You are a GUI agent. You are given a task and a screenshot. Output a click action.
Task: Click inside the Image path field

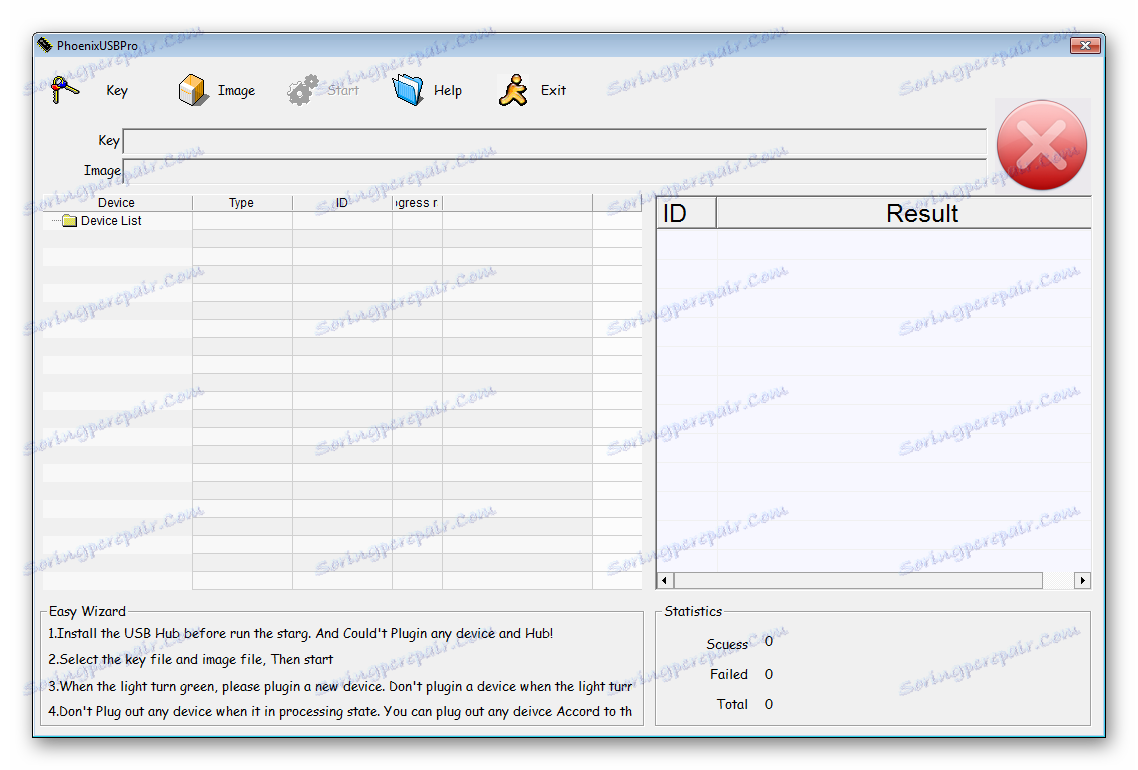554,171
